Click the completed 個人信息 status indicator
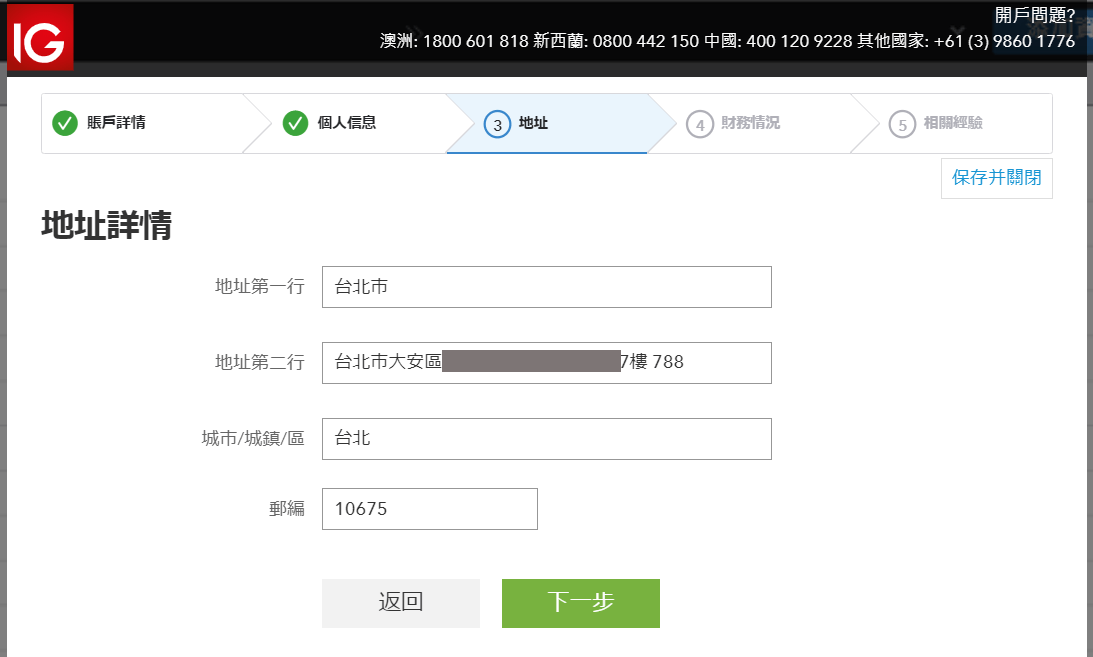Viewport: 1093px width, 657px height. tap(294, 123)
